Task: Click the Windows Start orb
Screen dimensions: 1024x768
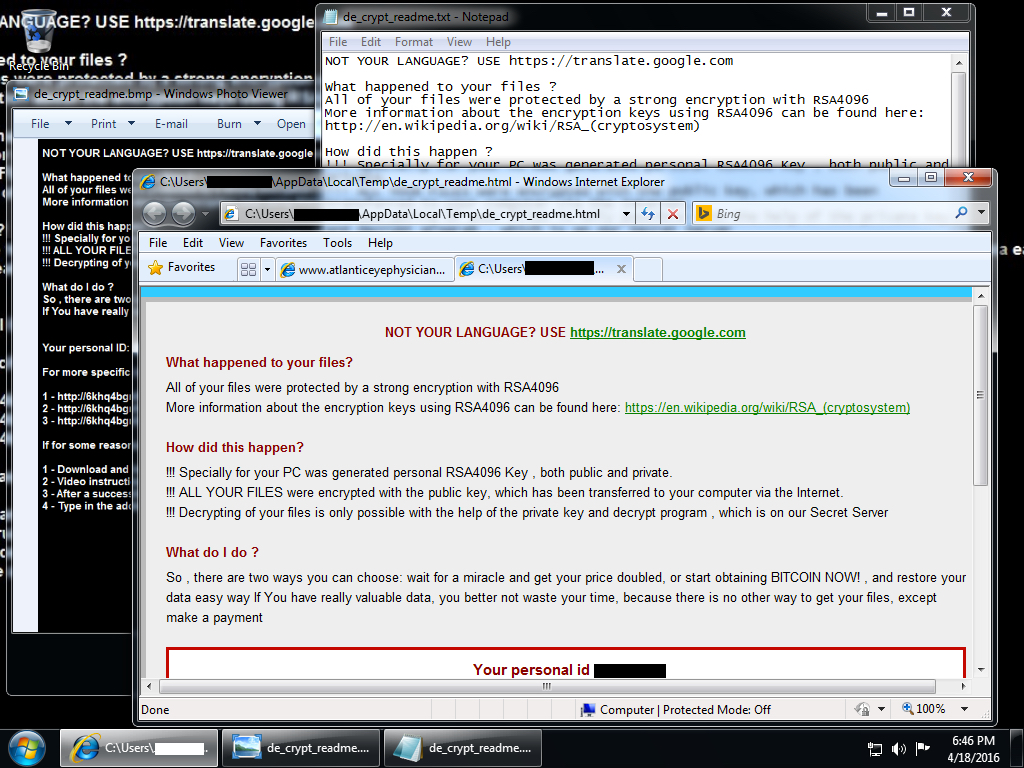Action: click(27, 747)
